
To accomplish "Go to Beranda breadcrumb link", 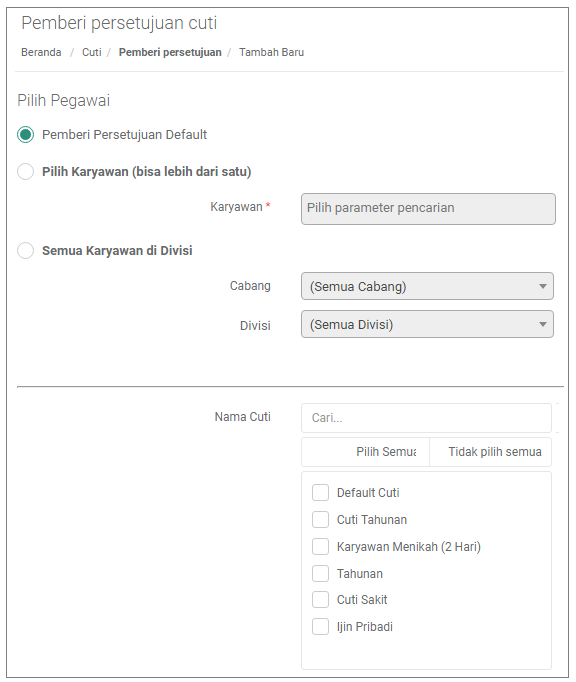I will pos(41,52).
